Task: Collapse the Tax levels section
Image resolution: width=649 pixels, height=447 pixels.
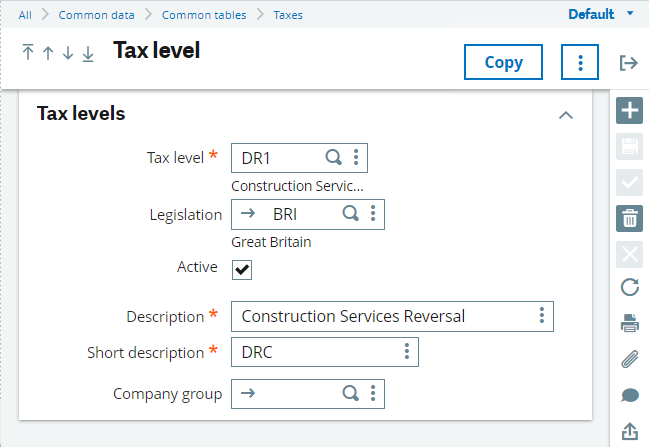Action: click(x=566, y=115)
